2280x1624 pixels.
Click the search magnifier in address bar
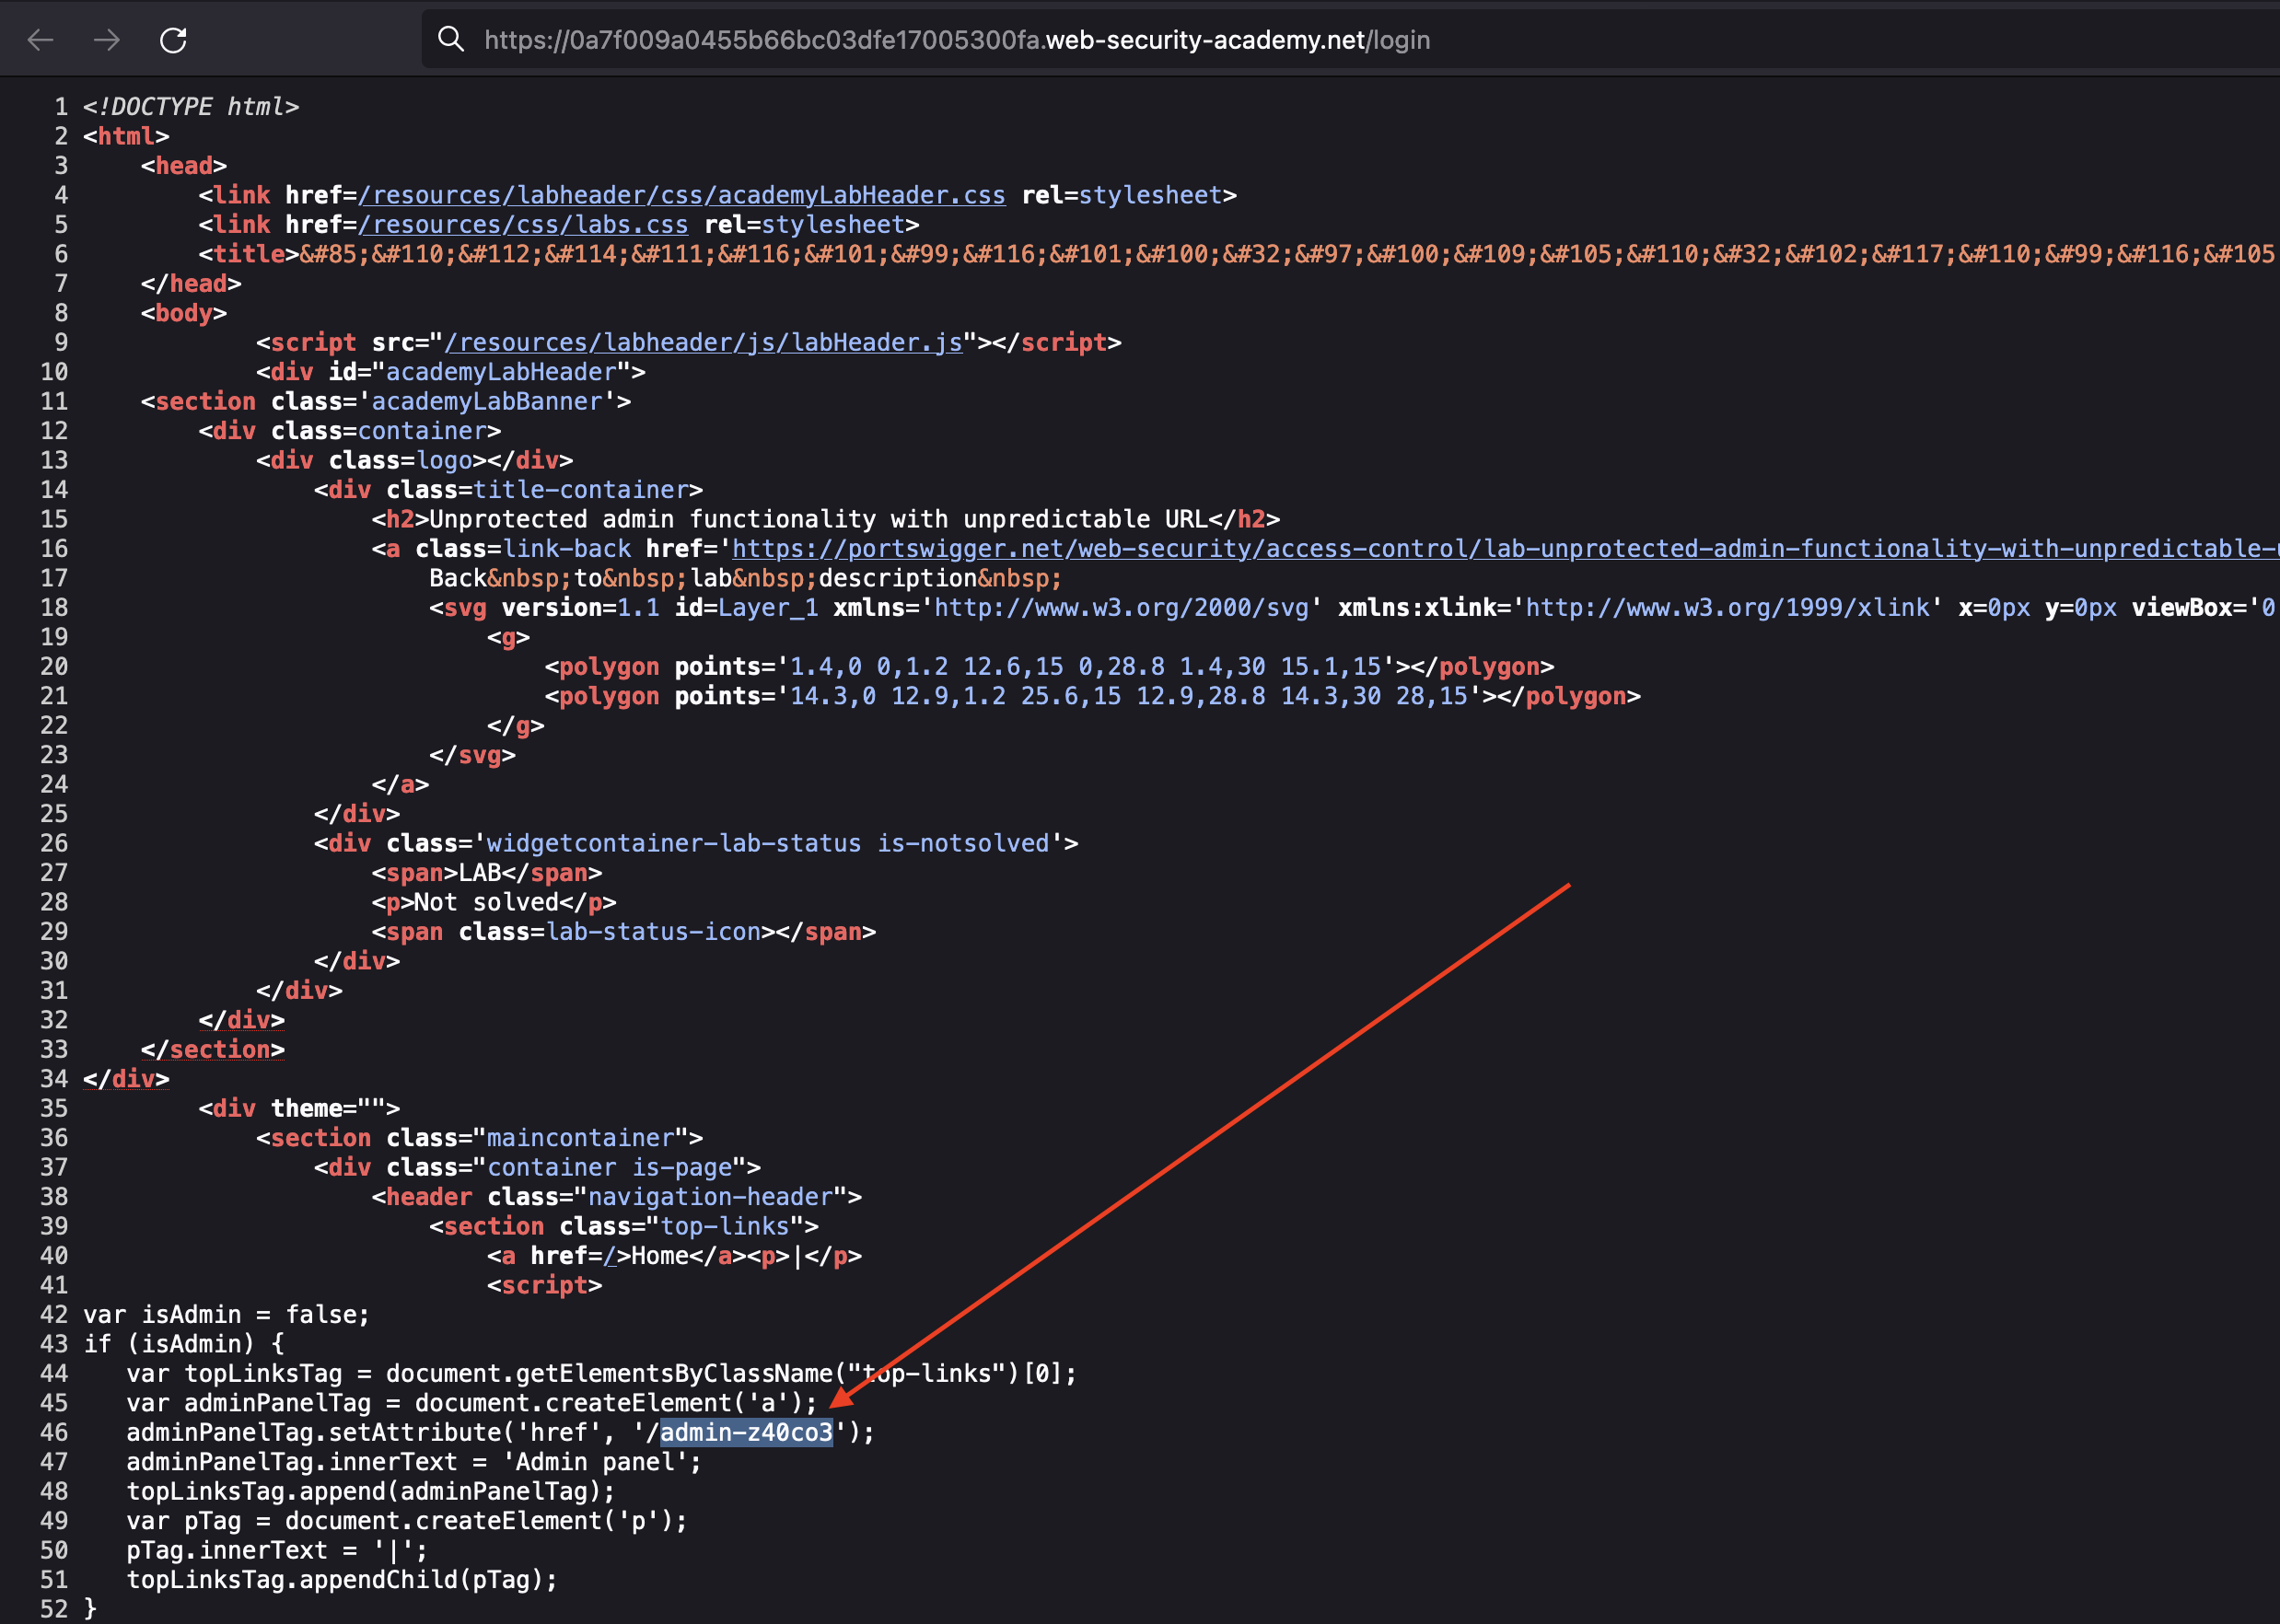coord(452,40)
